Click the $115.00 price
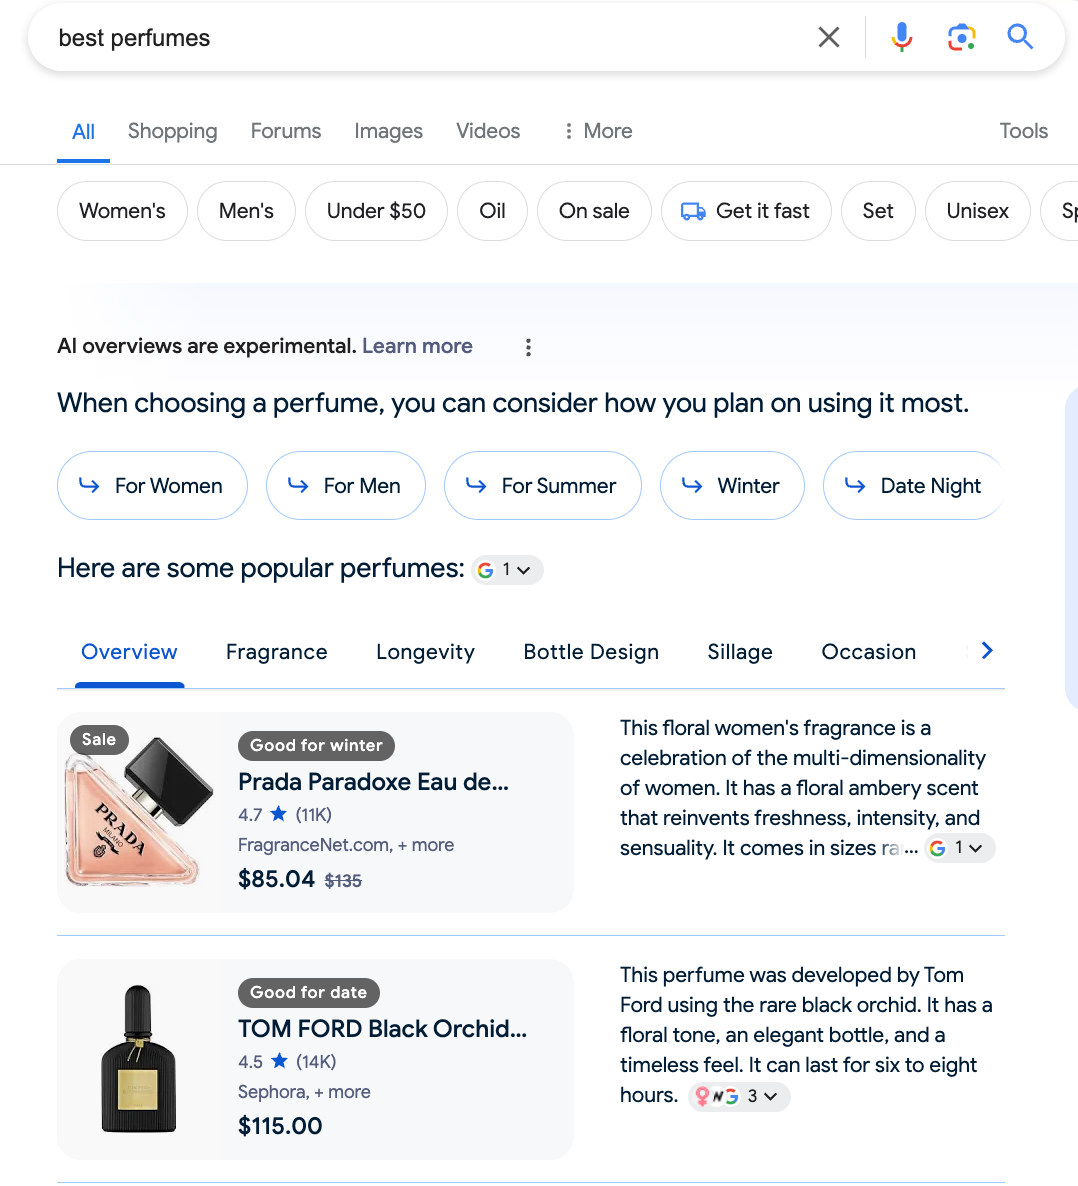The image size is (1078, 1186). point(280,1126)
